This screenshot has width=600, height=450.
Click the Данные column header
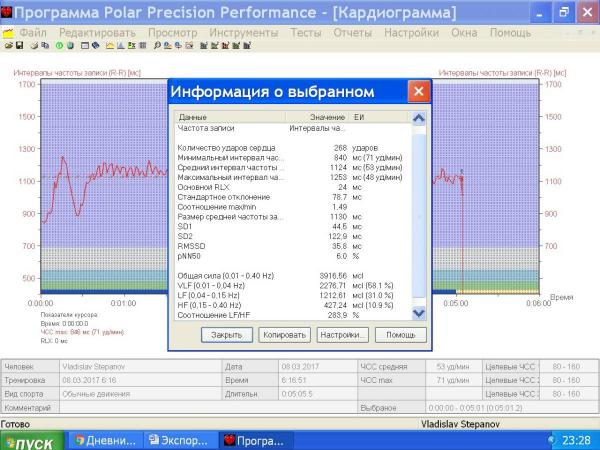click(x=230, y=117)
